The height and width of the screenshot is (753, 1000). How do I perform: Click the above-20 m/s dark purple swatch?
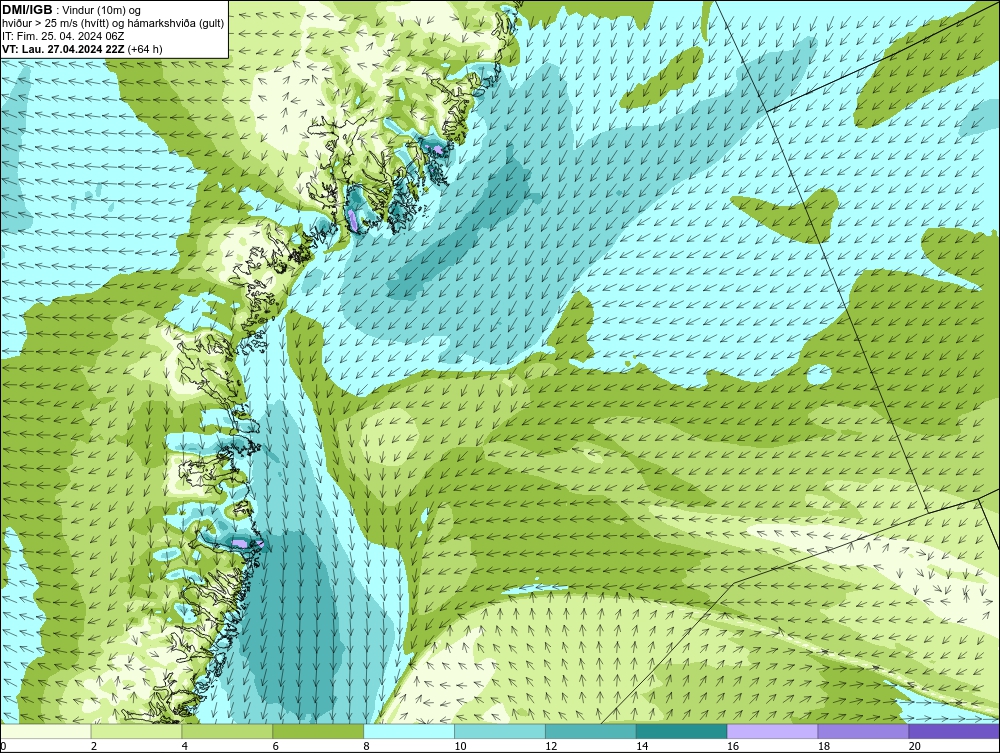coord(954,731)
